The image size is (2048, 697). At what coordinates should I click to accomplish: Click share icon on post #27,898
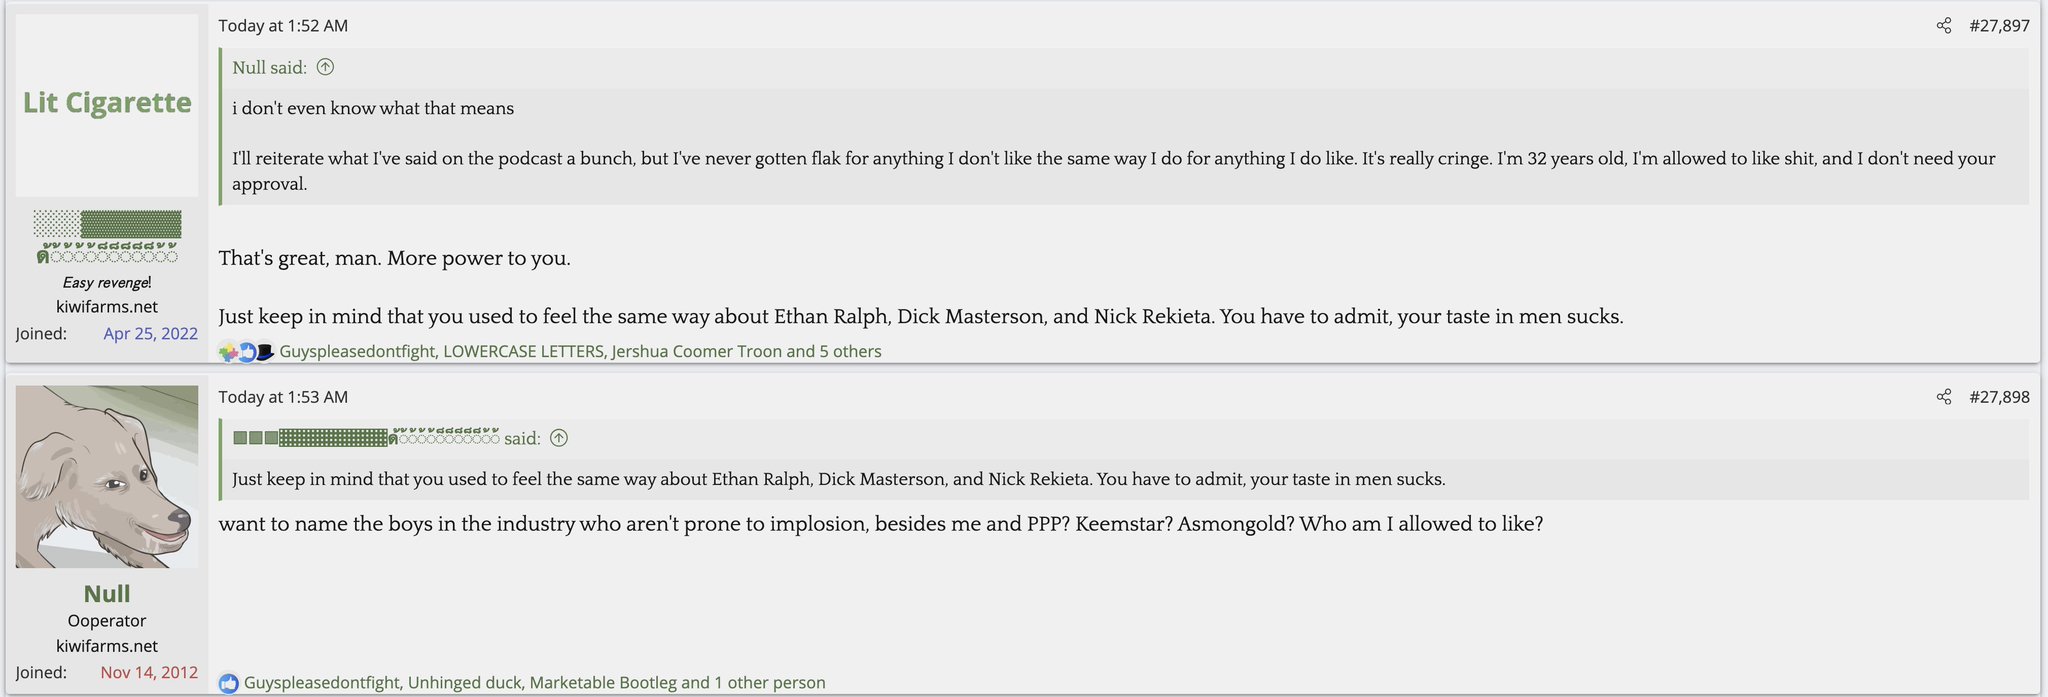pyautogui.click(x=1943, y=397)
